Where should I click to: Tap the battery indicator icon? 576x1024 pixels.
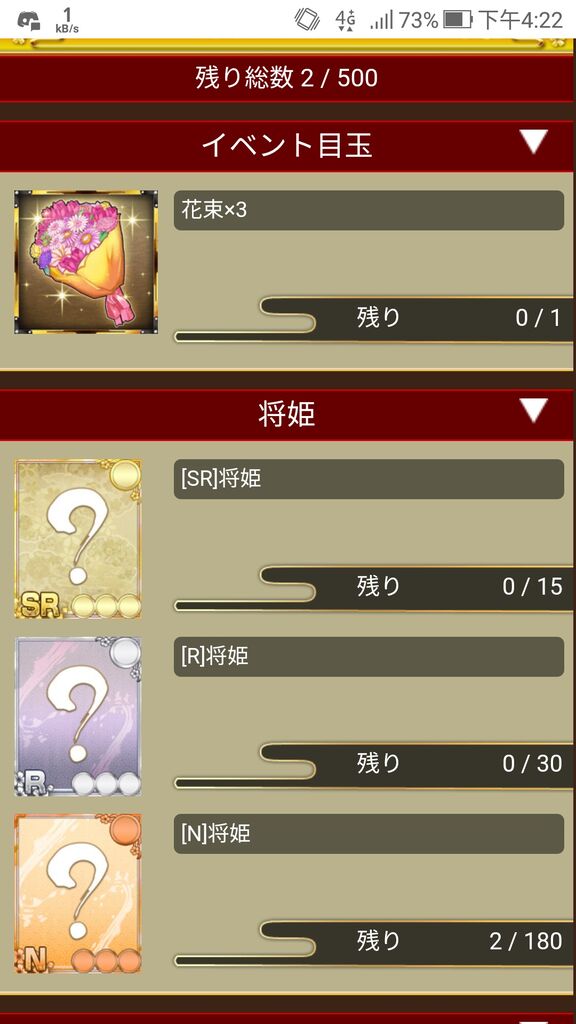458,20
